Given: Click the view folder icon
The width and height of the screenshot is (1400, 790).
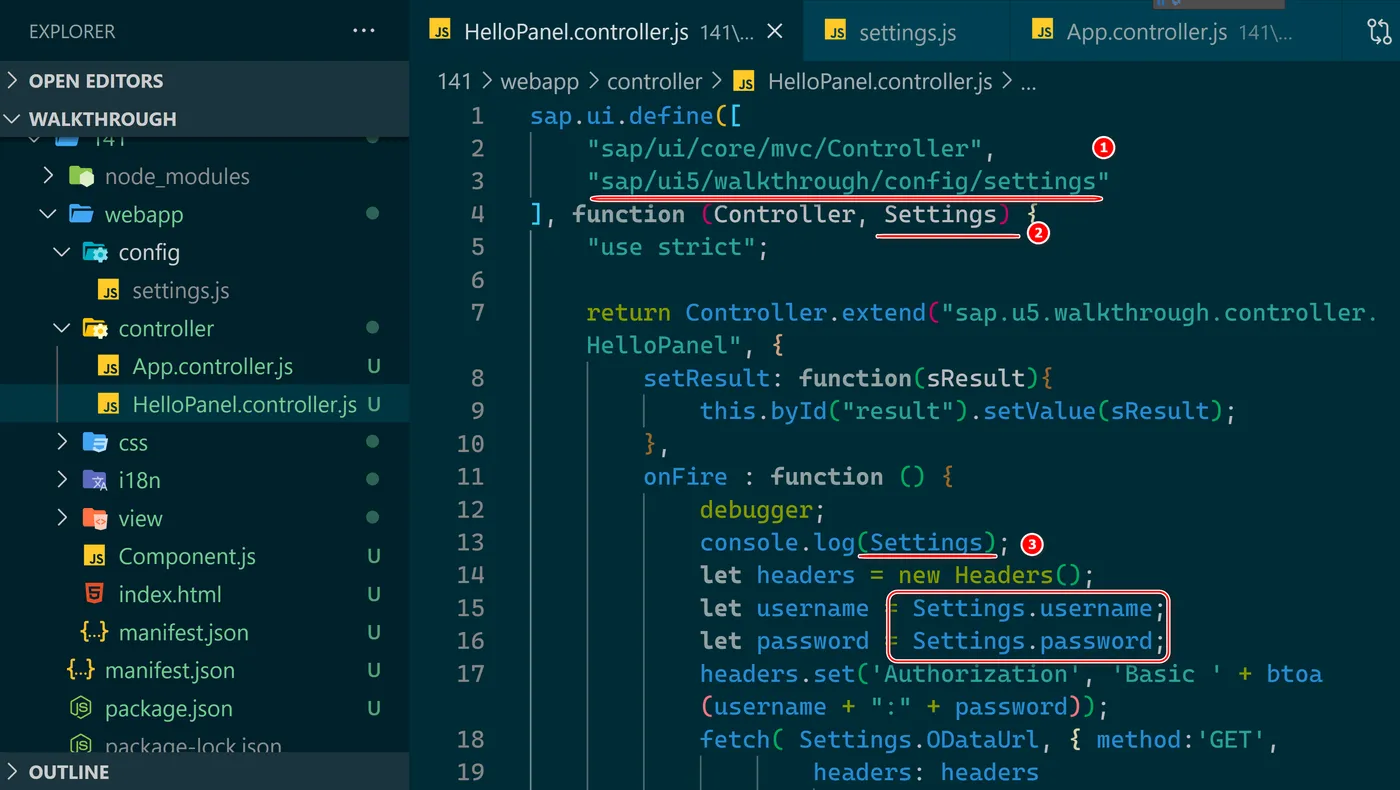Looking at the screenshot, I should tap(95, 519).
